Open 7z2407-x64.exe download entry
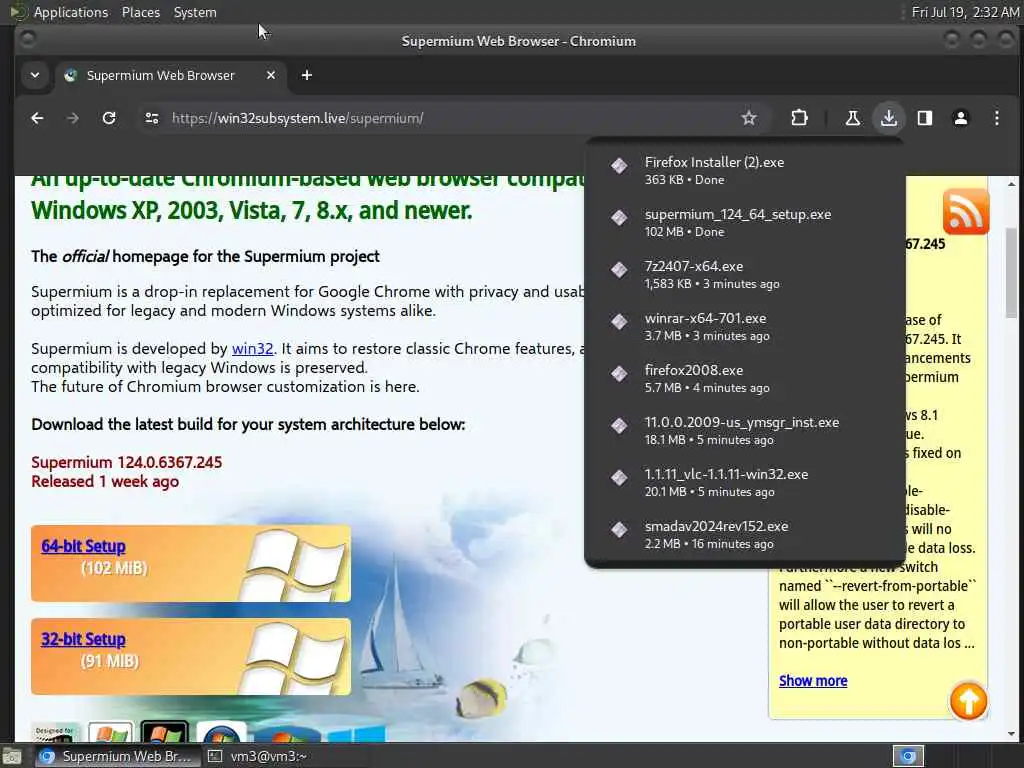This screenshot has height=768, width=1024. 744,274
